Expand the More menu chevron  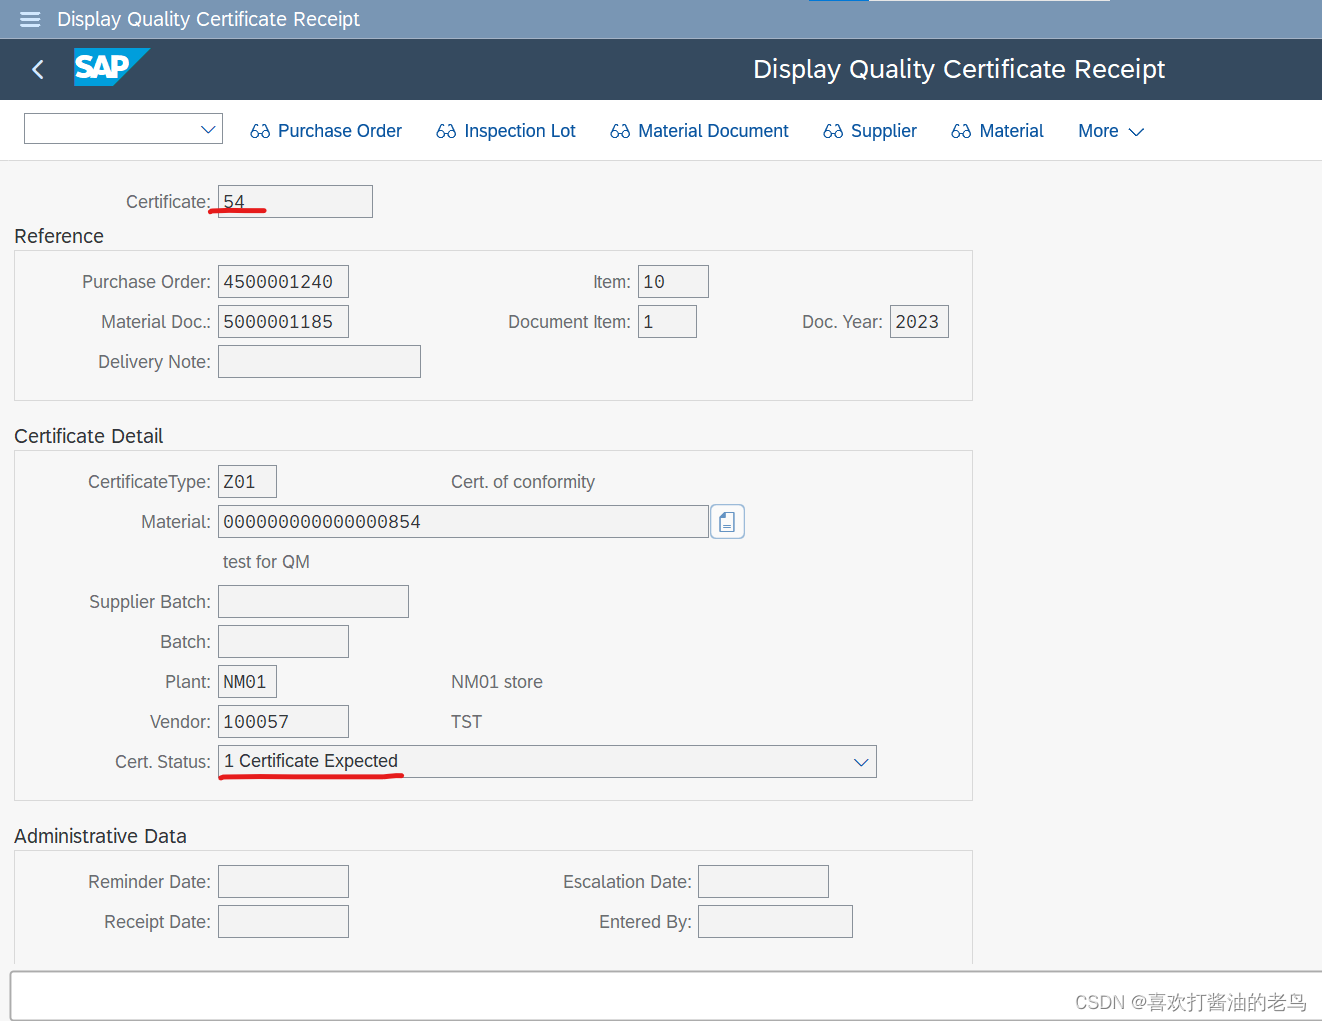click(x=1136, y=131)
